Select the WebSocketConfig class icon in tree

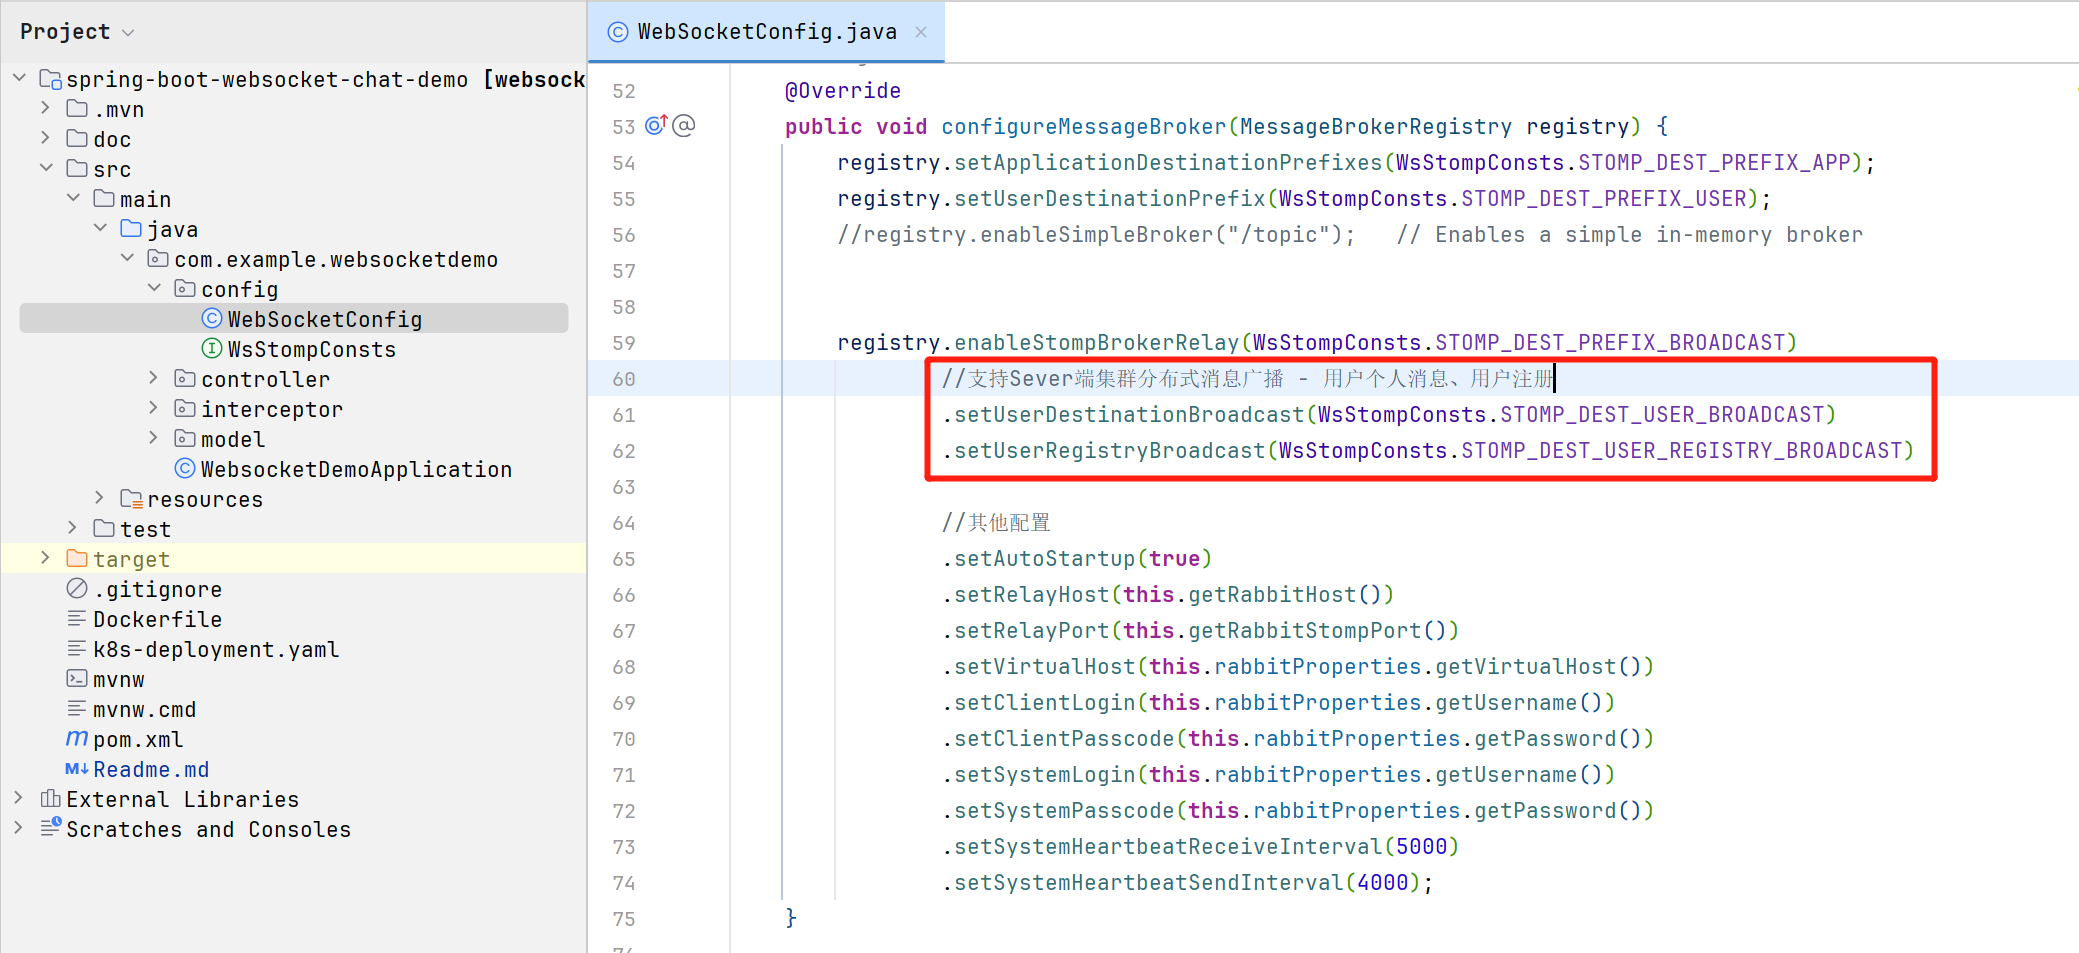coord(211,318)
